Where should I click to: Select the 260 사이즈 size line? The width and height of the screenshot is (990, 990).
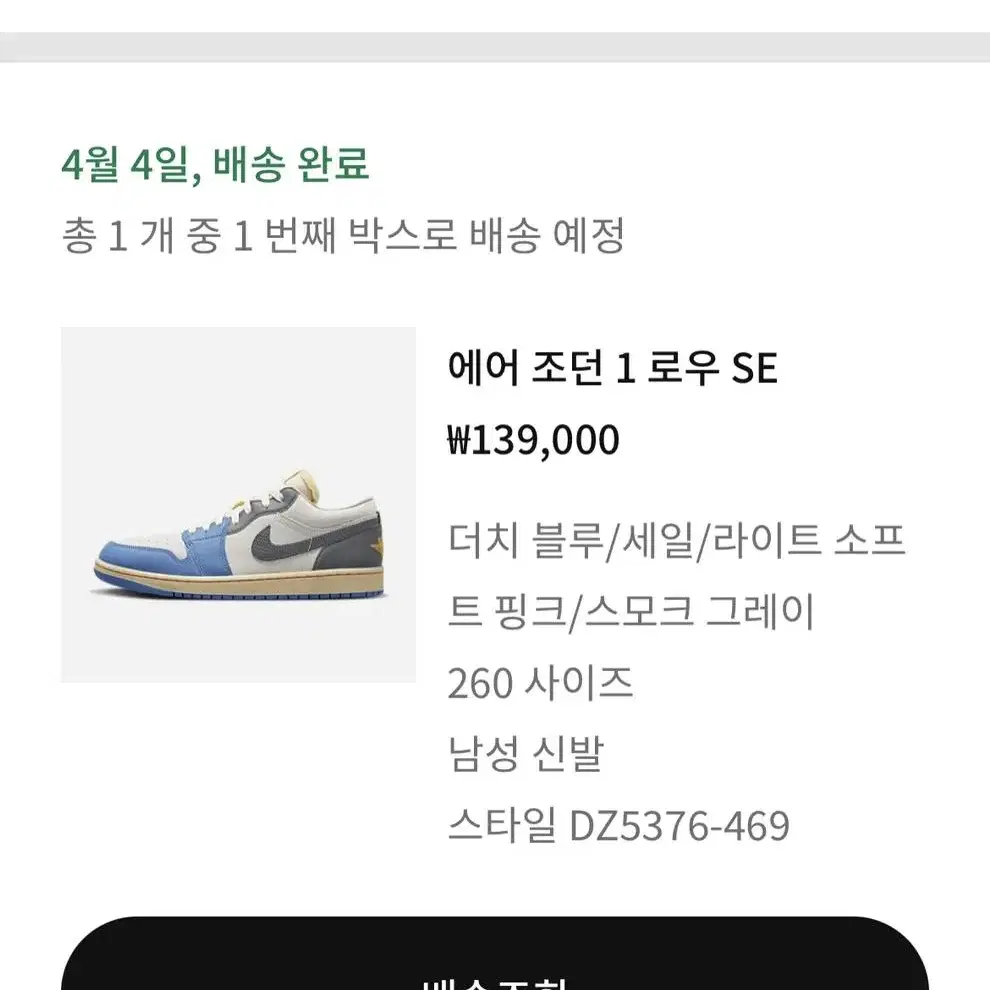(540, 683)
